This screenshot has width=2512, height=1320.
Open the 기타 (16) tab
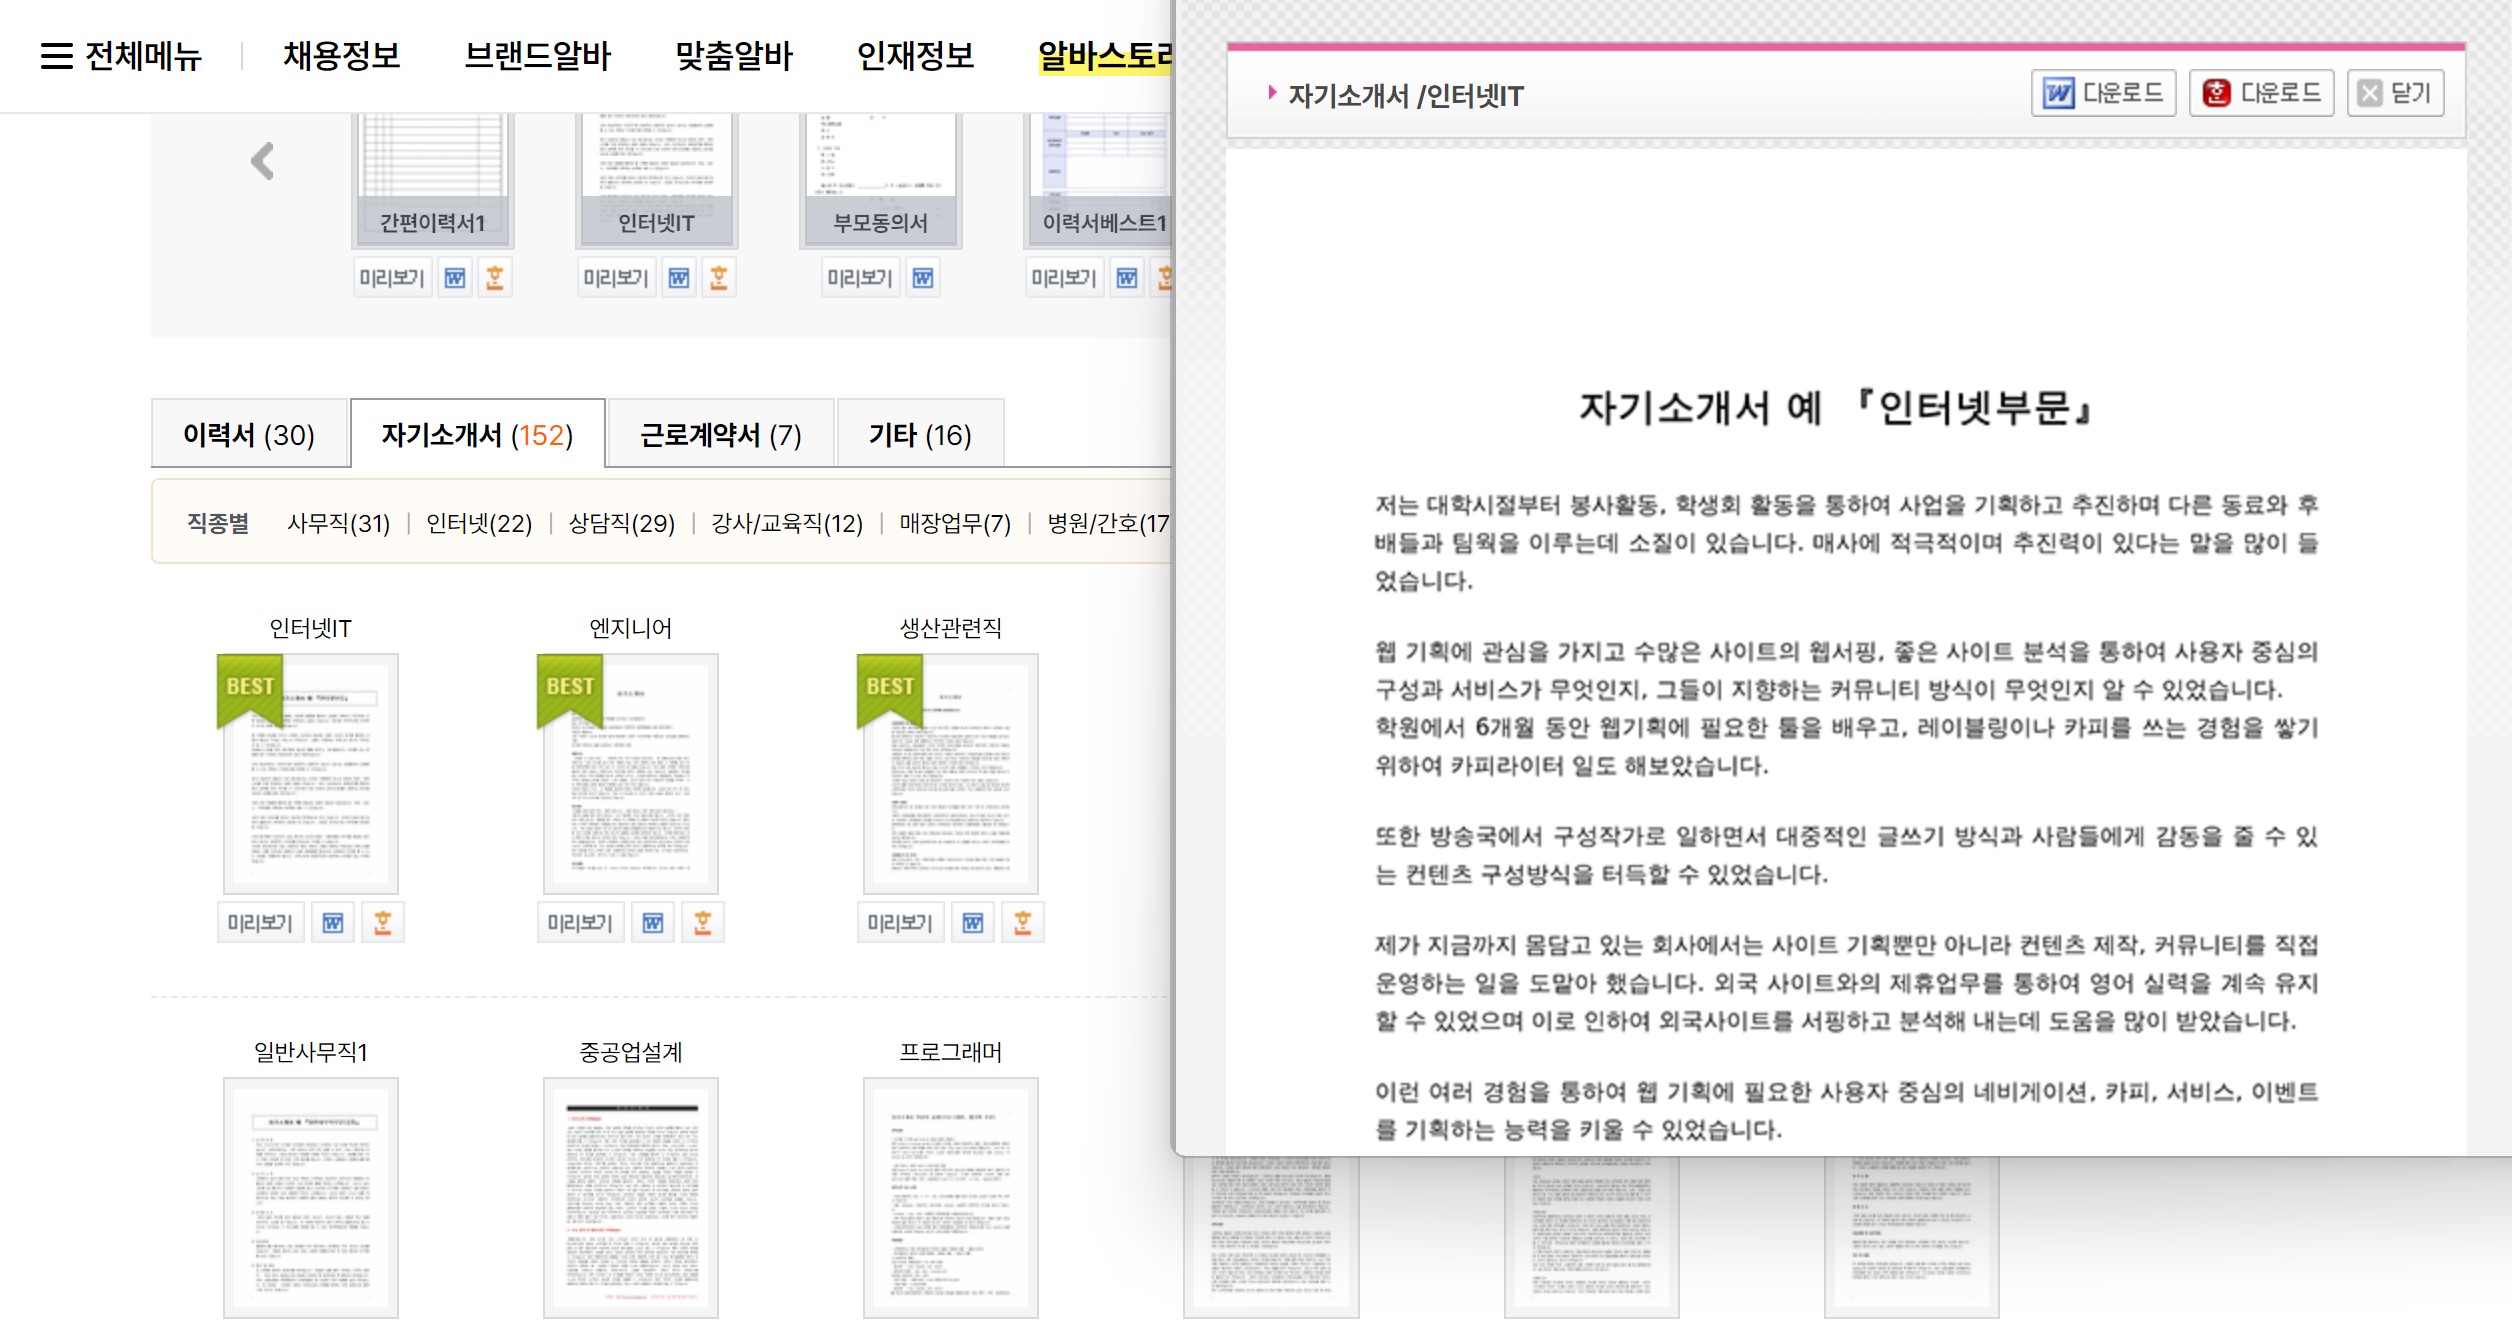tap(919, 435)
